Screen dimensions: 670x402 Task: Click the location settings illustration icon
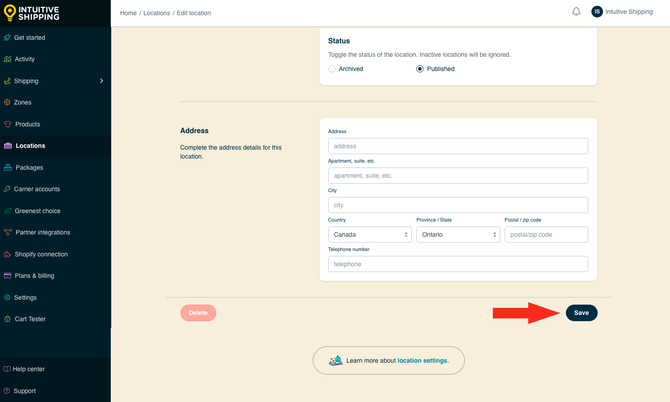click(x=336, y=361)
